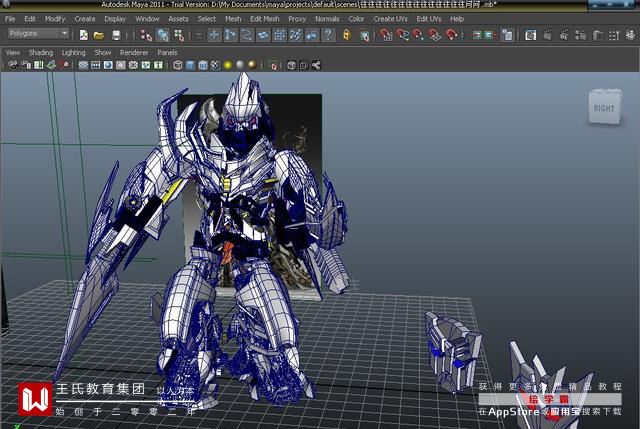Click the Save Scene disk icon
Screen dimensions: 640x429
[x=116, y=35]
